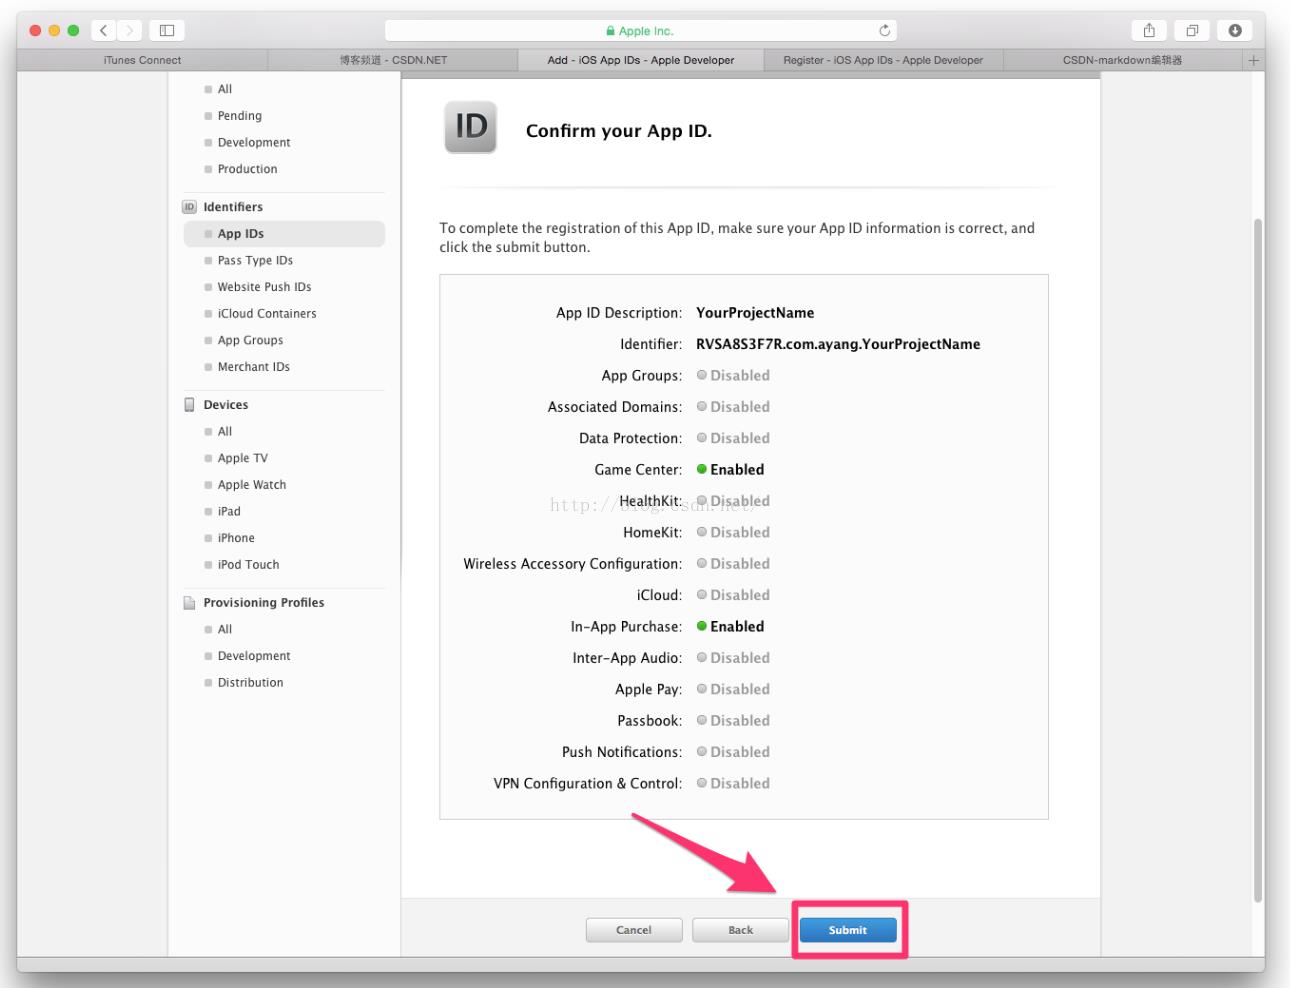Open Development provisioning profiles
Viewport: 1290px width, 988px height.
pyautogui.click(x=254, y=656)
